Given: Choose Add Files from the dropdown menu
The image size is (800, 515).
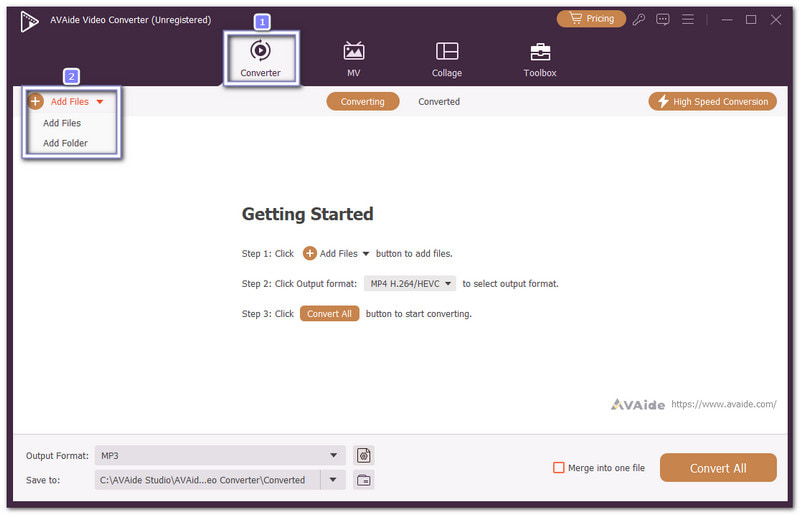Looking at the screenshot, I should [62, 123].
